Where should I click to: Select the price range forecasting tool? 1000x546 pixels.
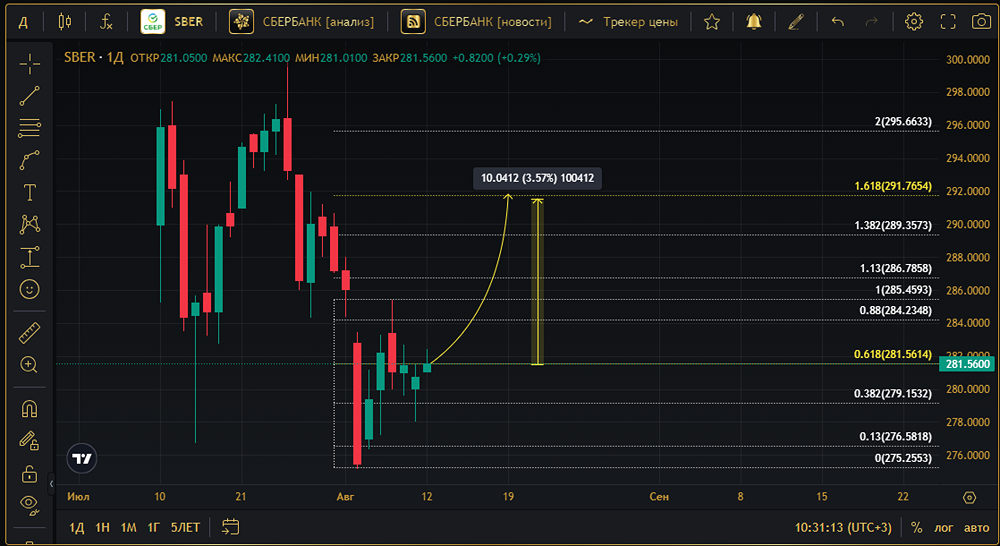[x=29, y=257]
